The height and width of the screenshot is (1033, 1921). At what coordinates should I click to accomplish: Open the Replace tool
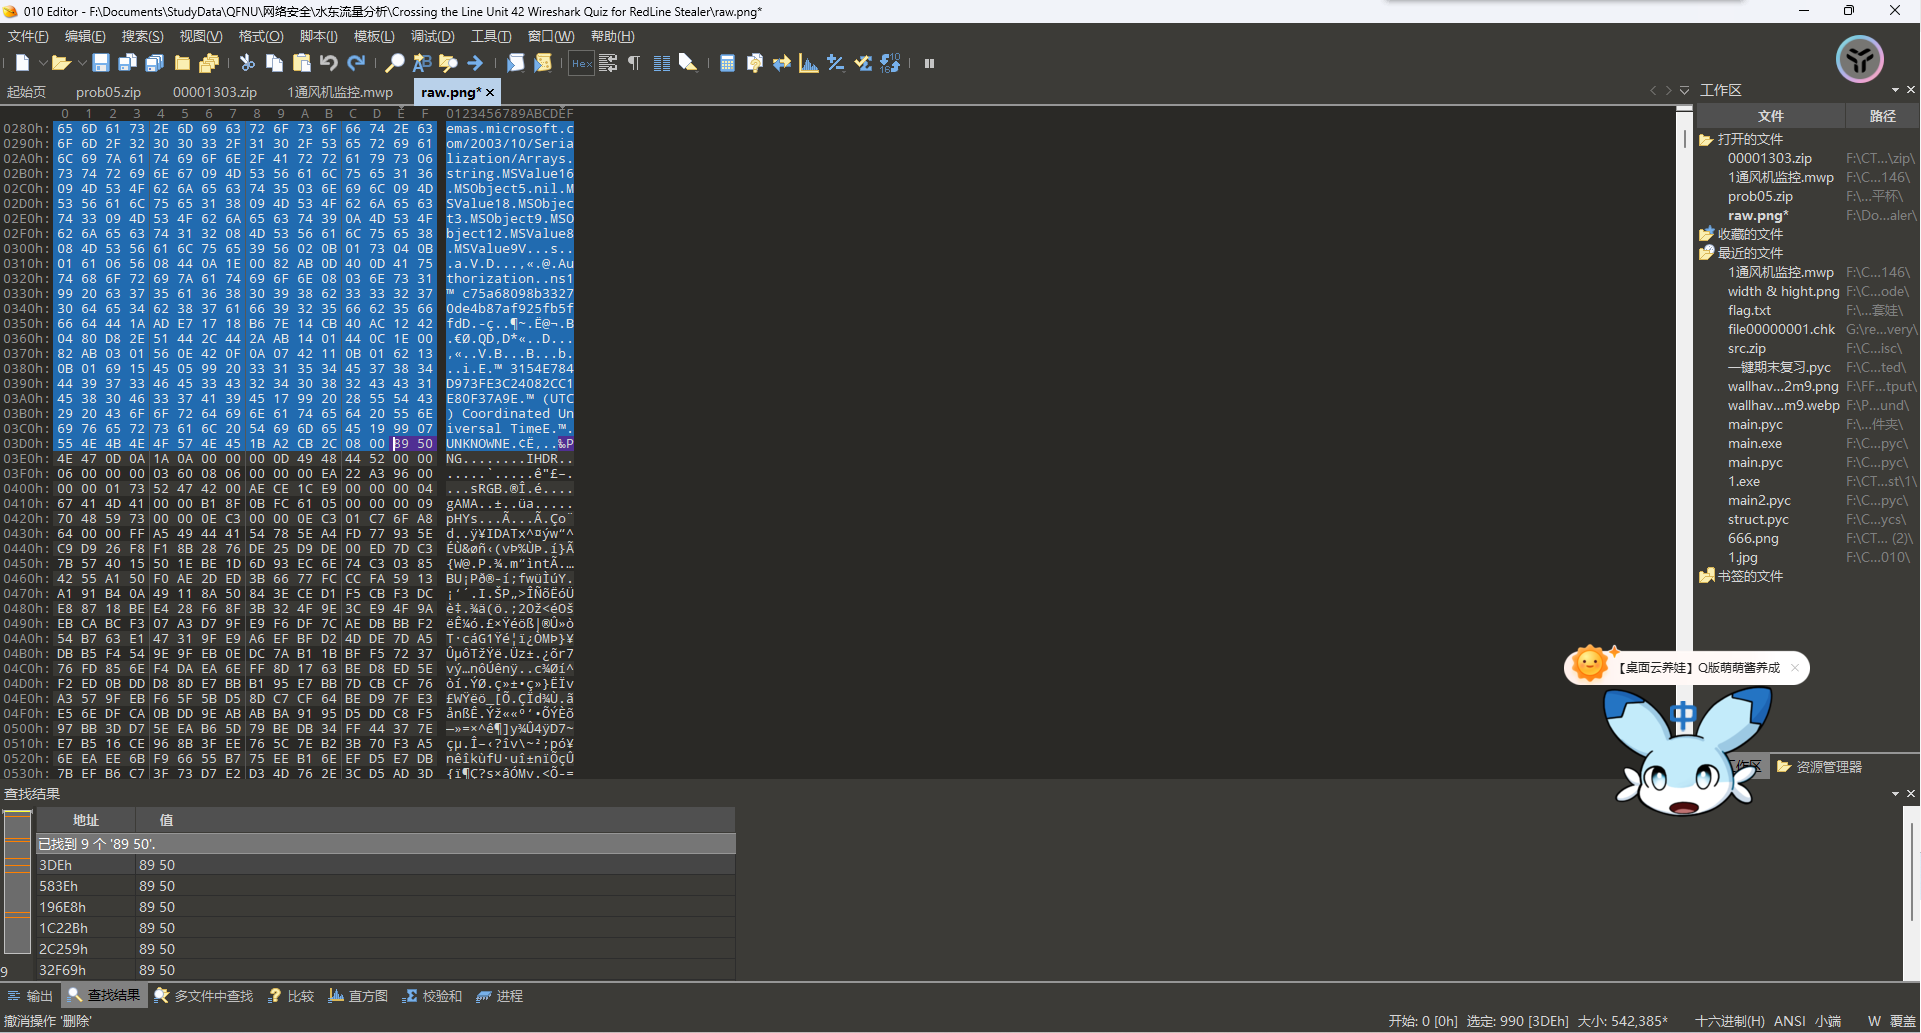point(421,62)
